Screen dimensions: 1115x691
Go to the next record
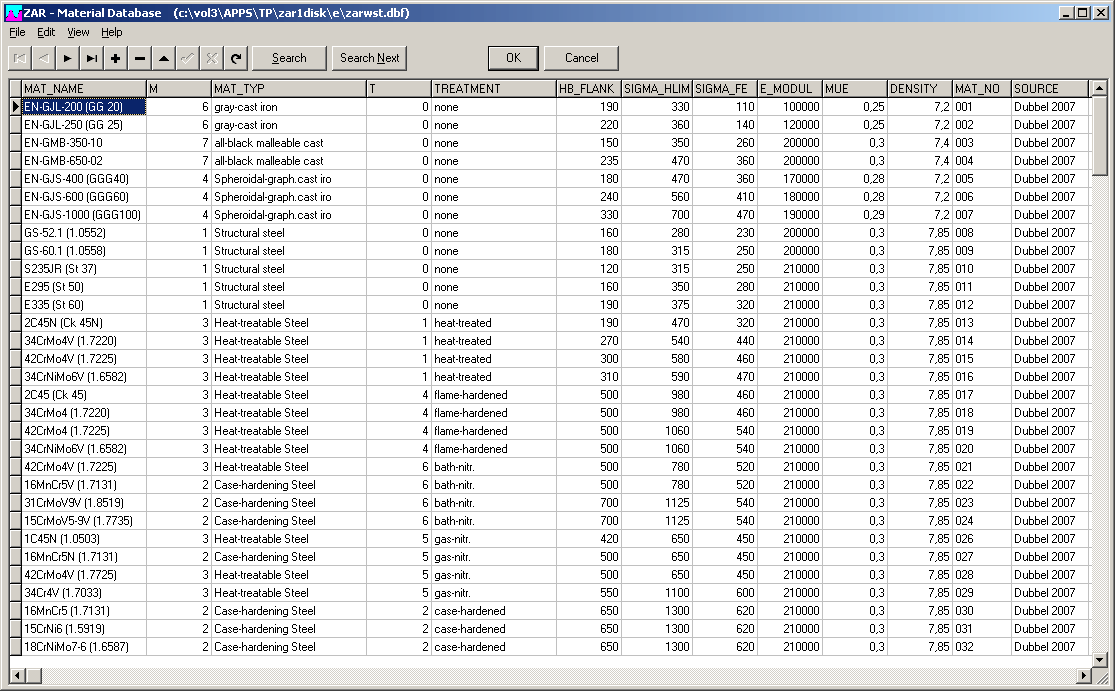pyautogui.click(x=68, y=58)
